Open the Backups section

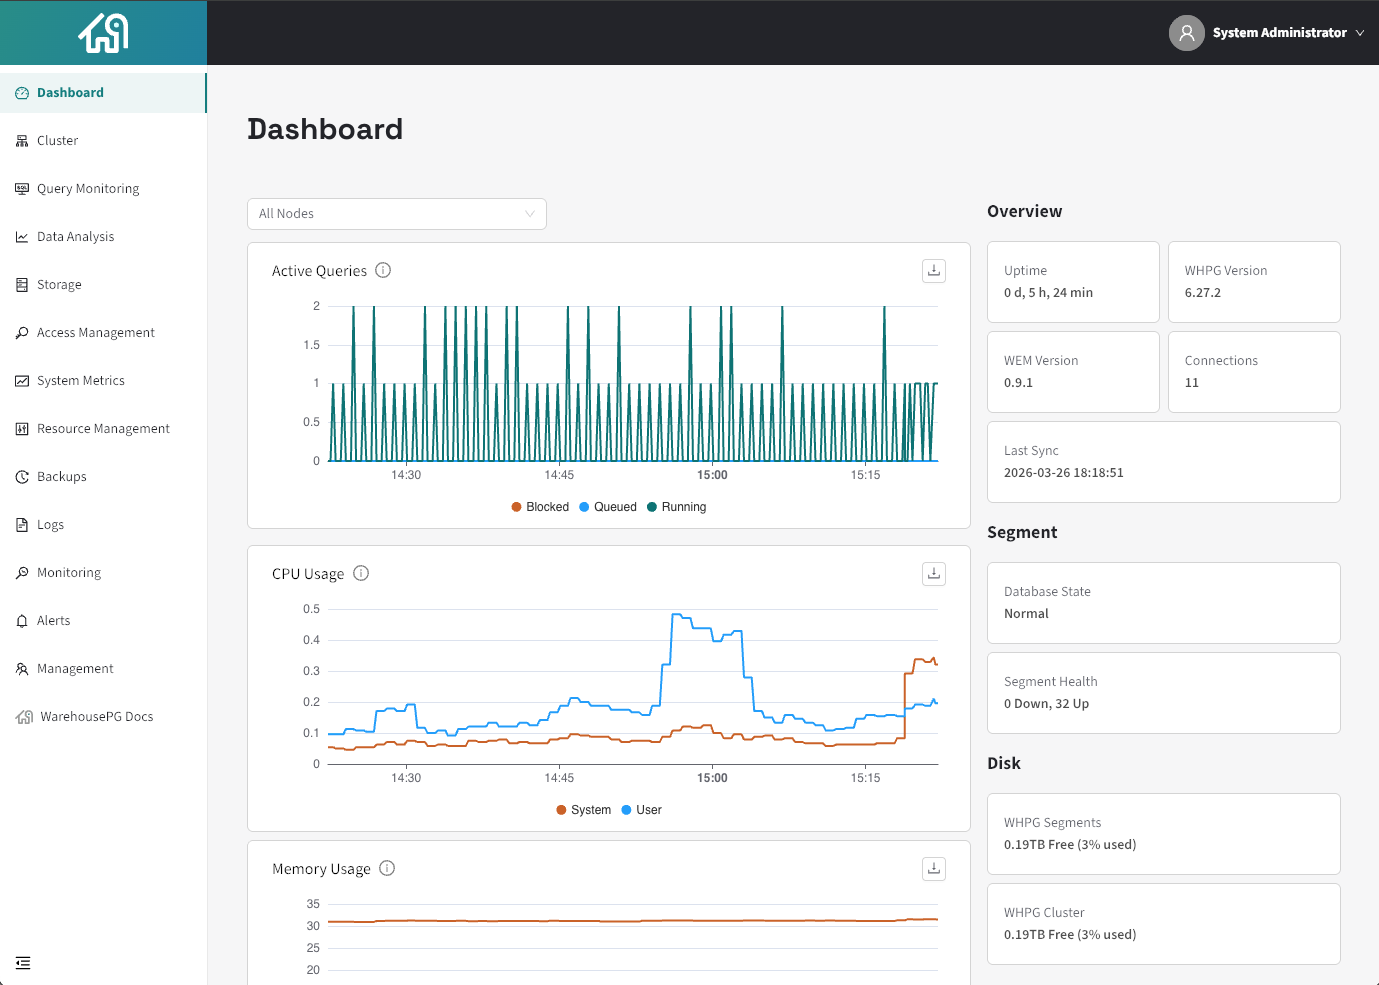[62, 477]
